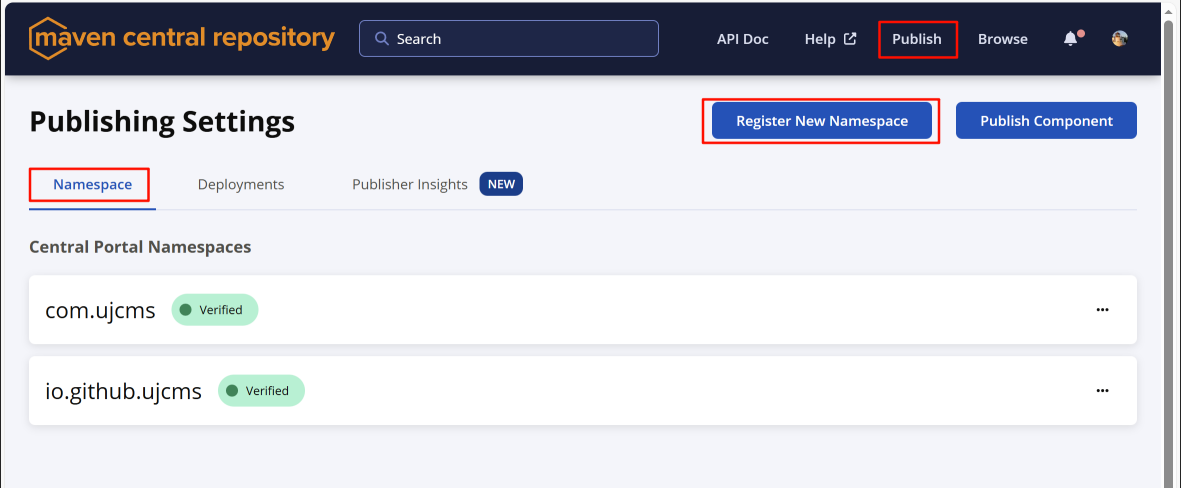Viewport: 1181px width, 488px height.
Task: Click the NEW badge beside Publisher Insights
Action: pyautogui.click(x=501, y=184)
